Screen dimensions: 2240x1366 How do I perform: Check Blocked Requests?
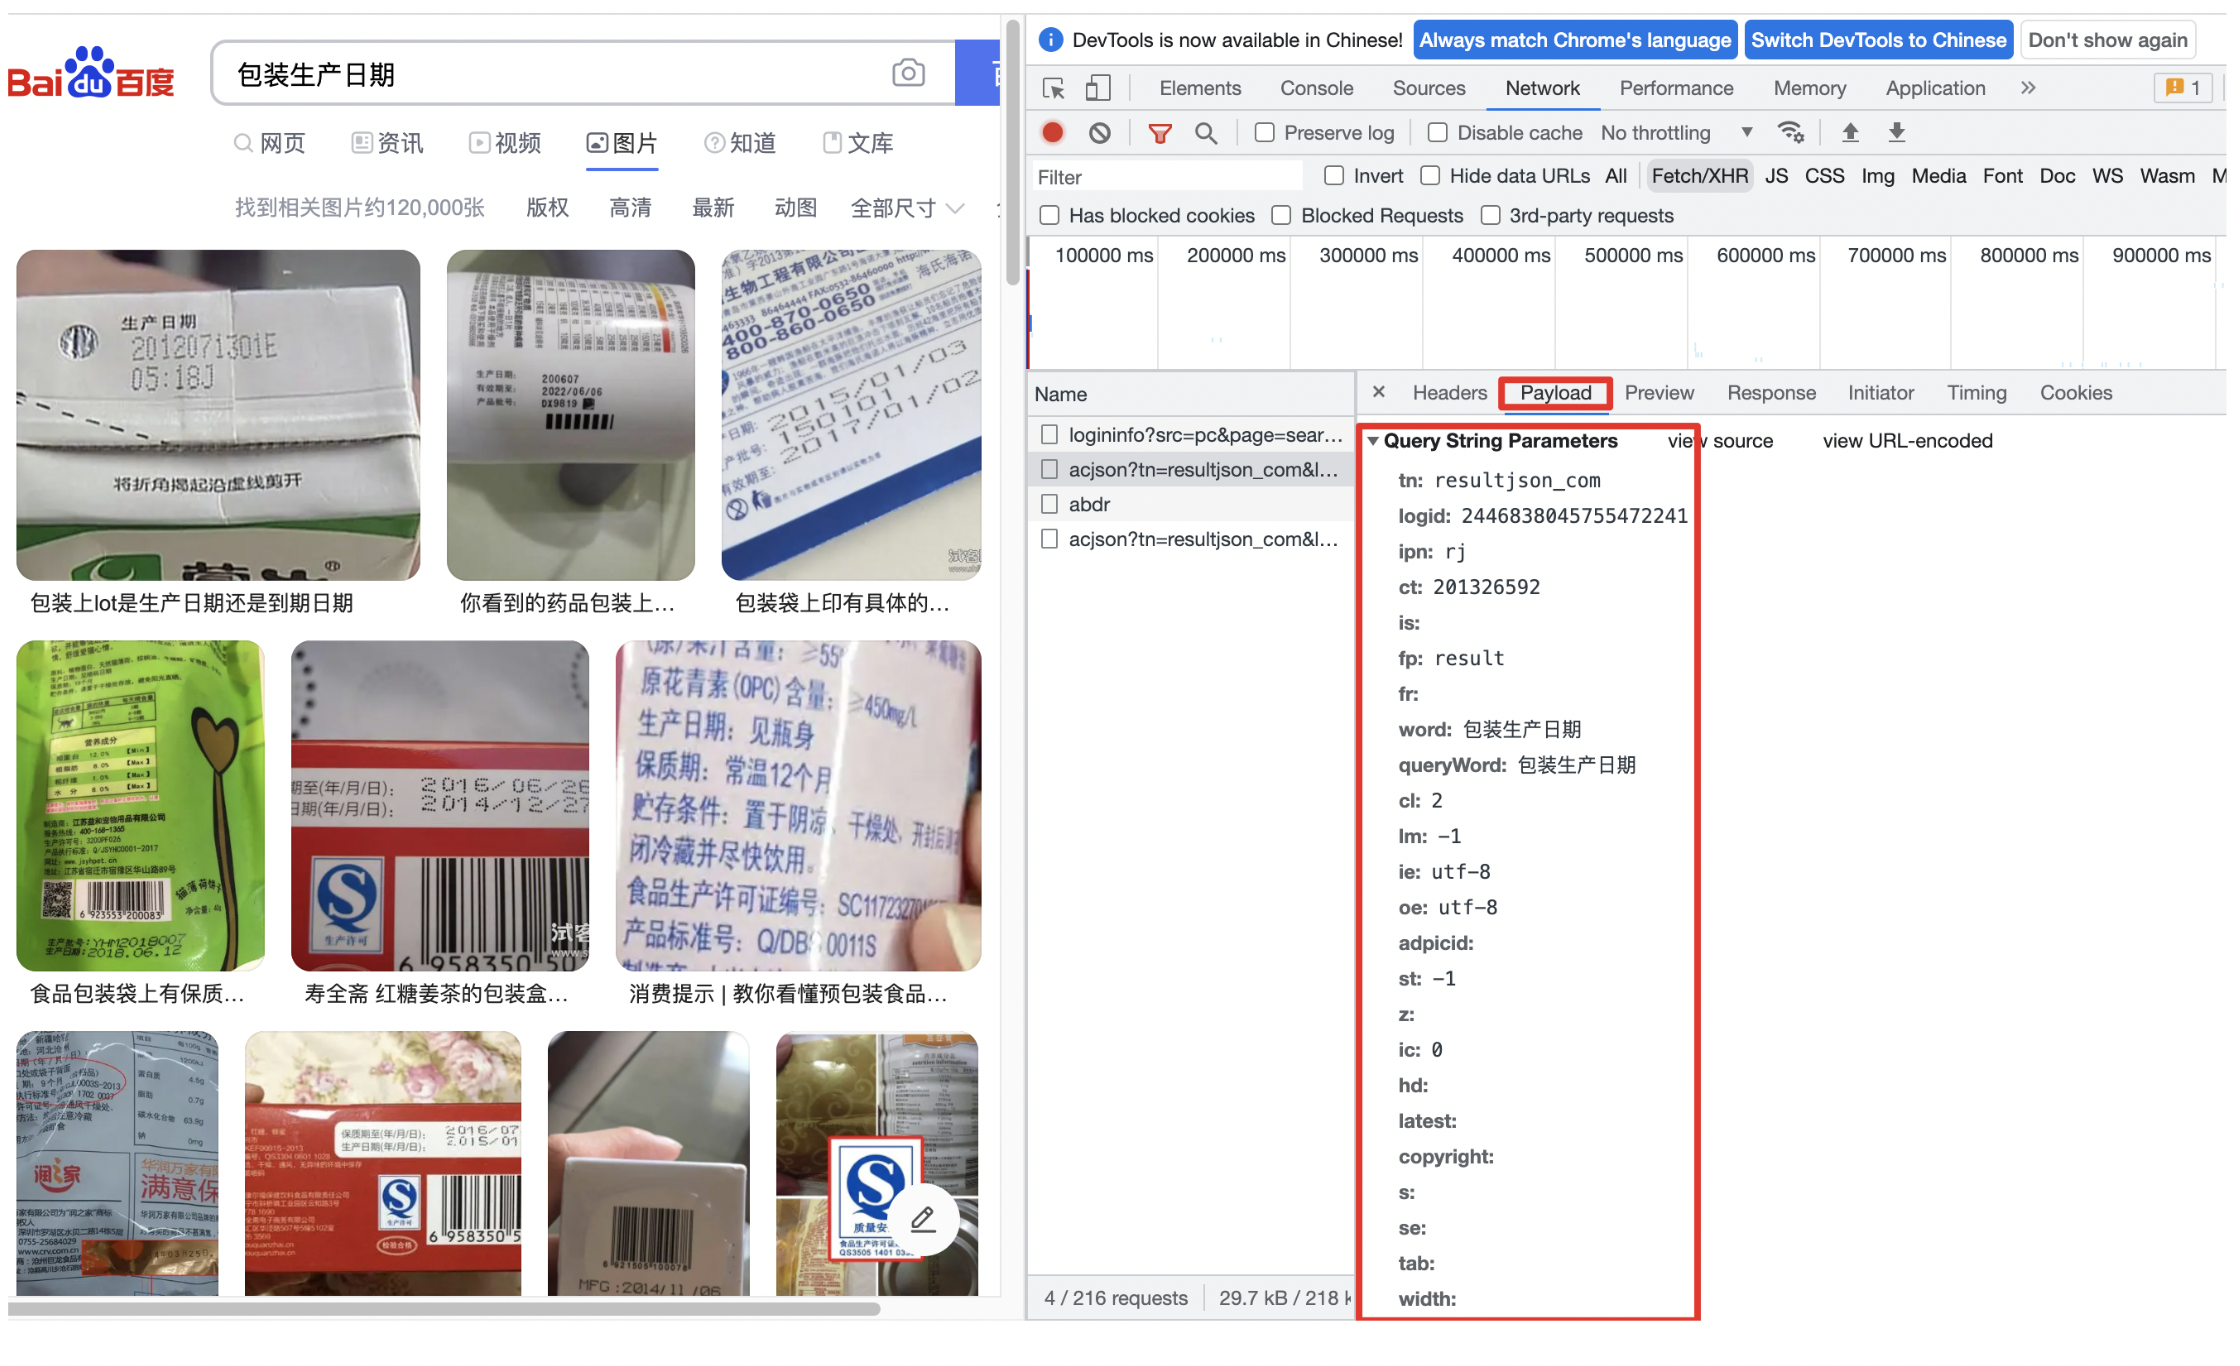click(x=1281, y=215)
